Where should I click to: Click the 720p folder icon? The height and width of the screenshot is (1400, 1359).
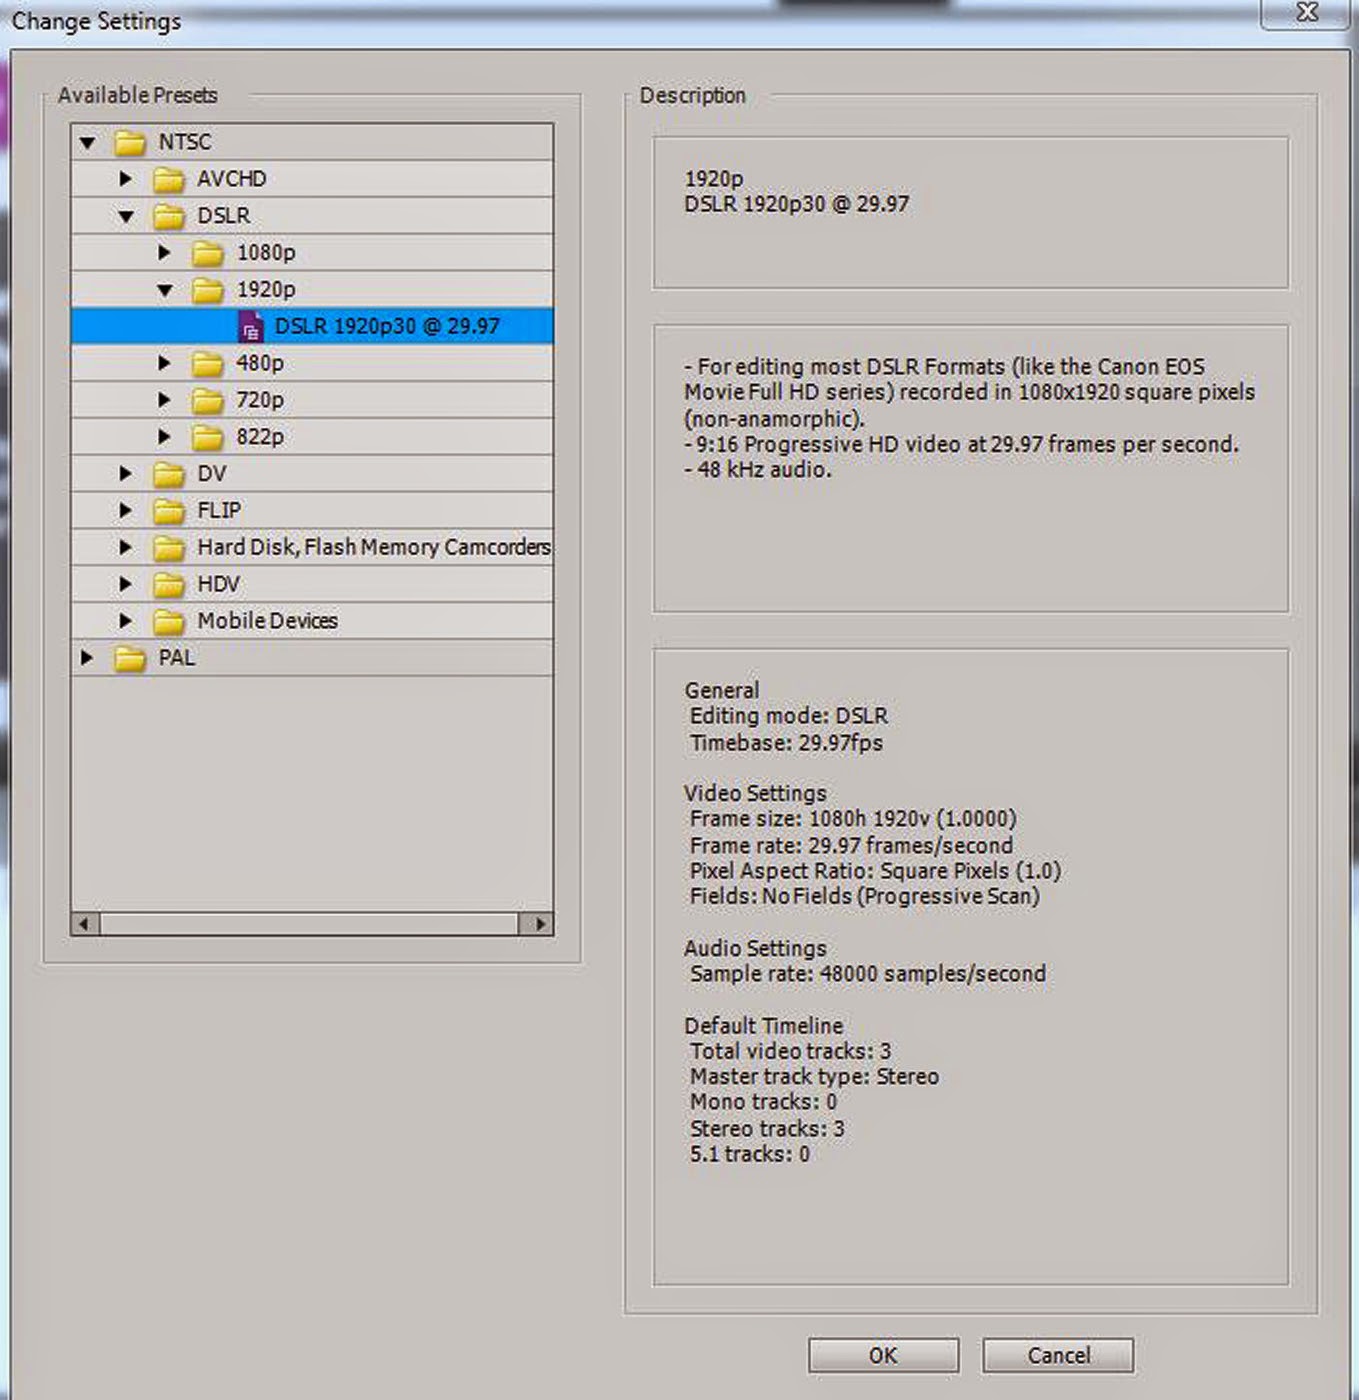point(208,401)
